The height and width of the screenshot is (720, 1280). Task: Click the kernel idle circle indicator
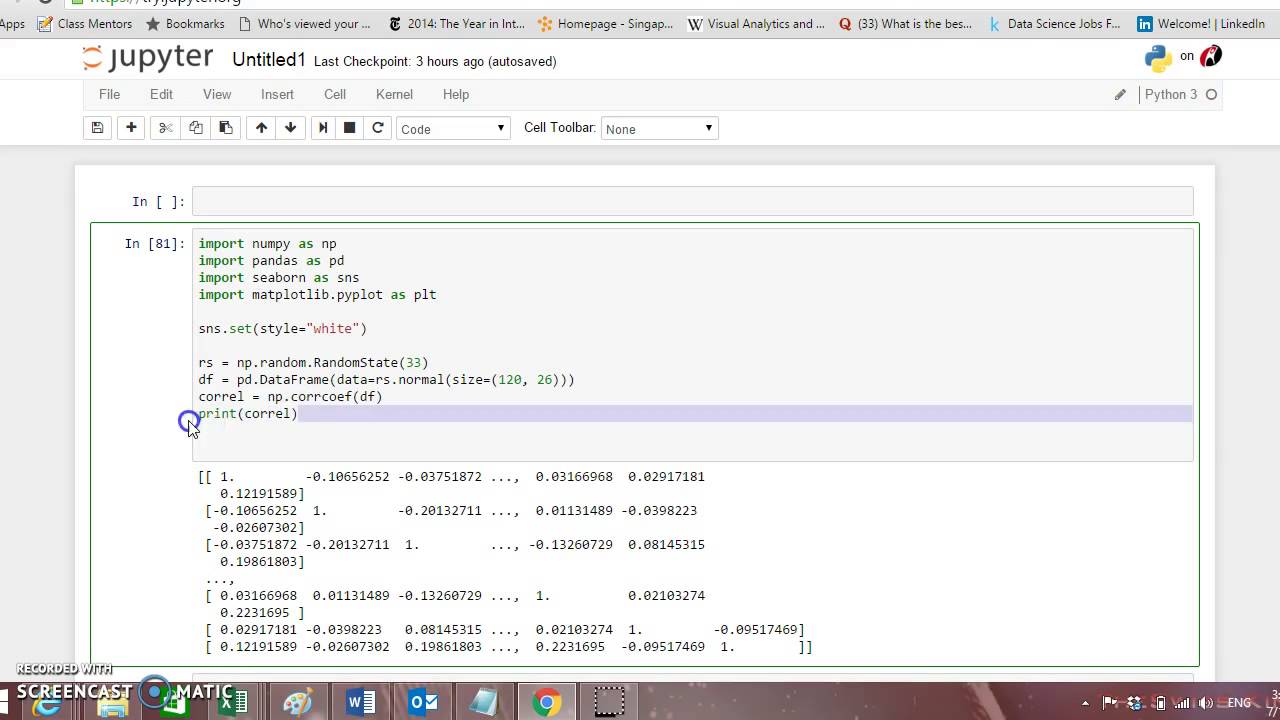[x=1211, y=95]
